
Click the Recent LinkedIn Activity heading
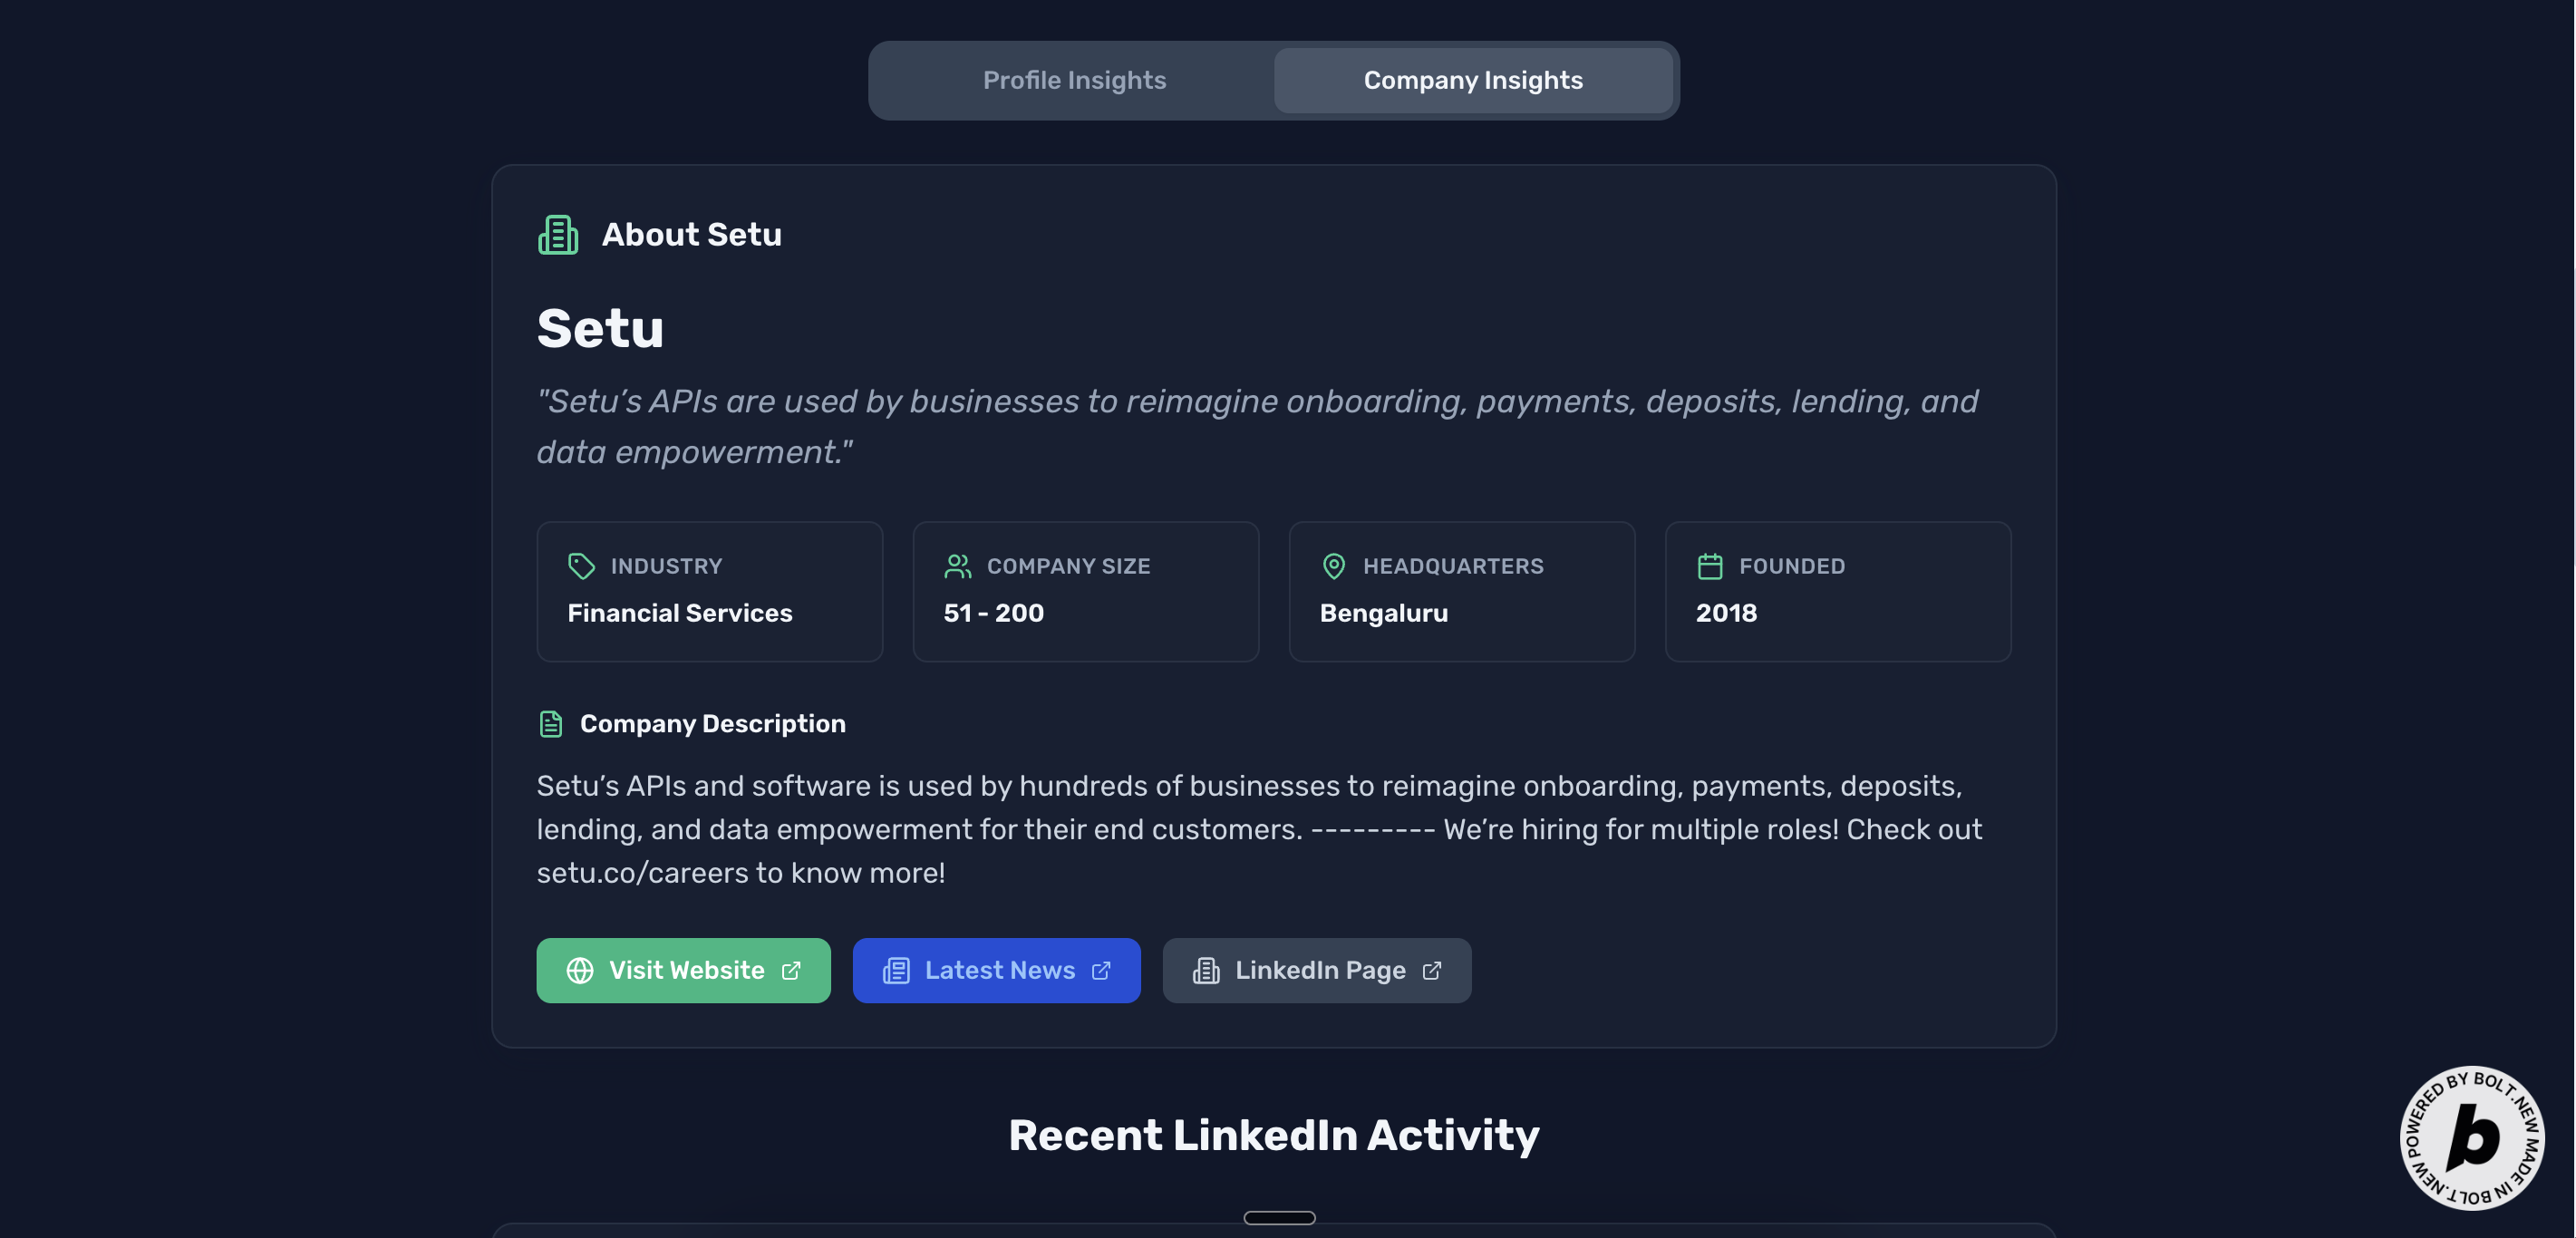click(1273, 1135)
